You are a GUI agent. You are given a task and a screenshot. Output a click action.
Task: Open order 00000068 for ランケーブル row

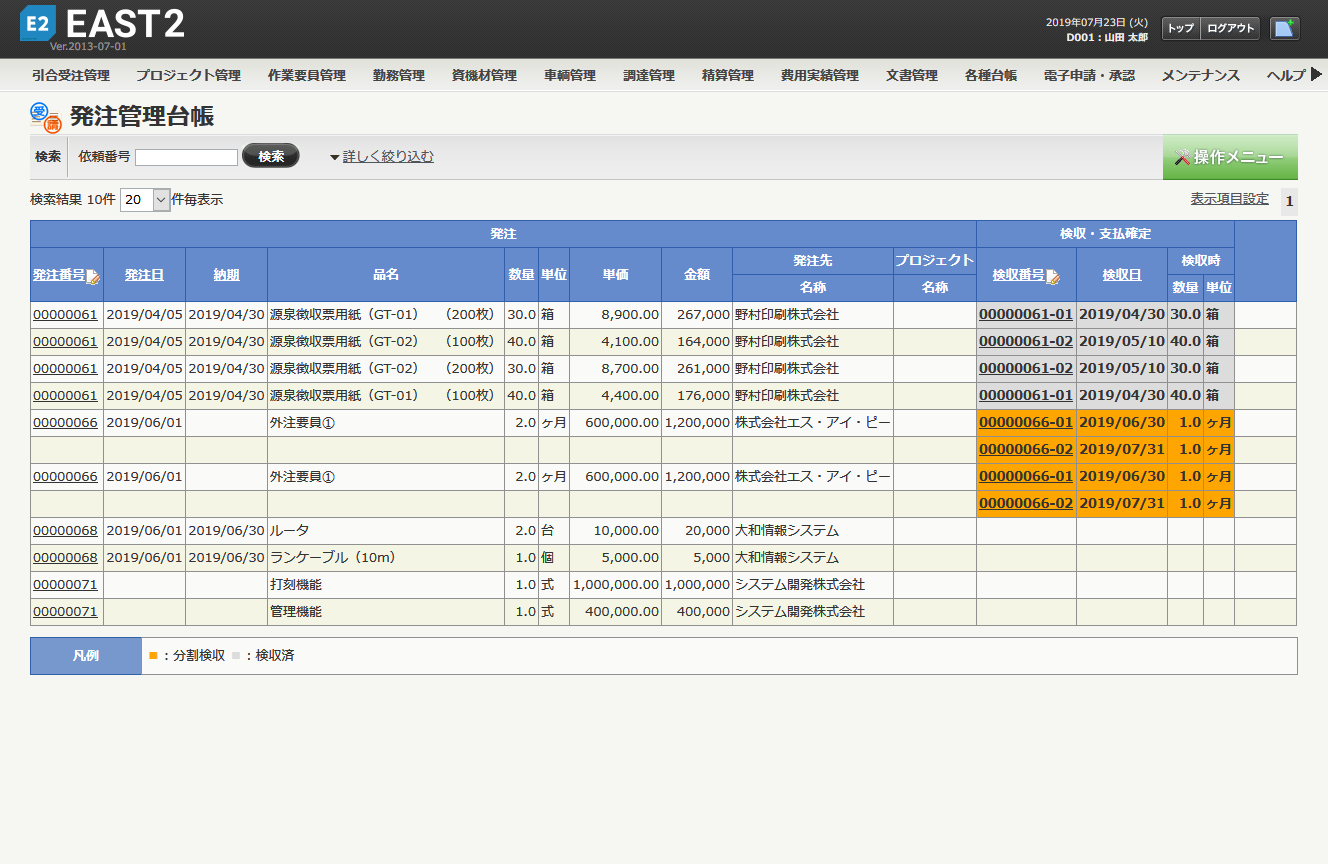click(x=66, y=557)
